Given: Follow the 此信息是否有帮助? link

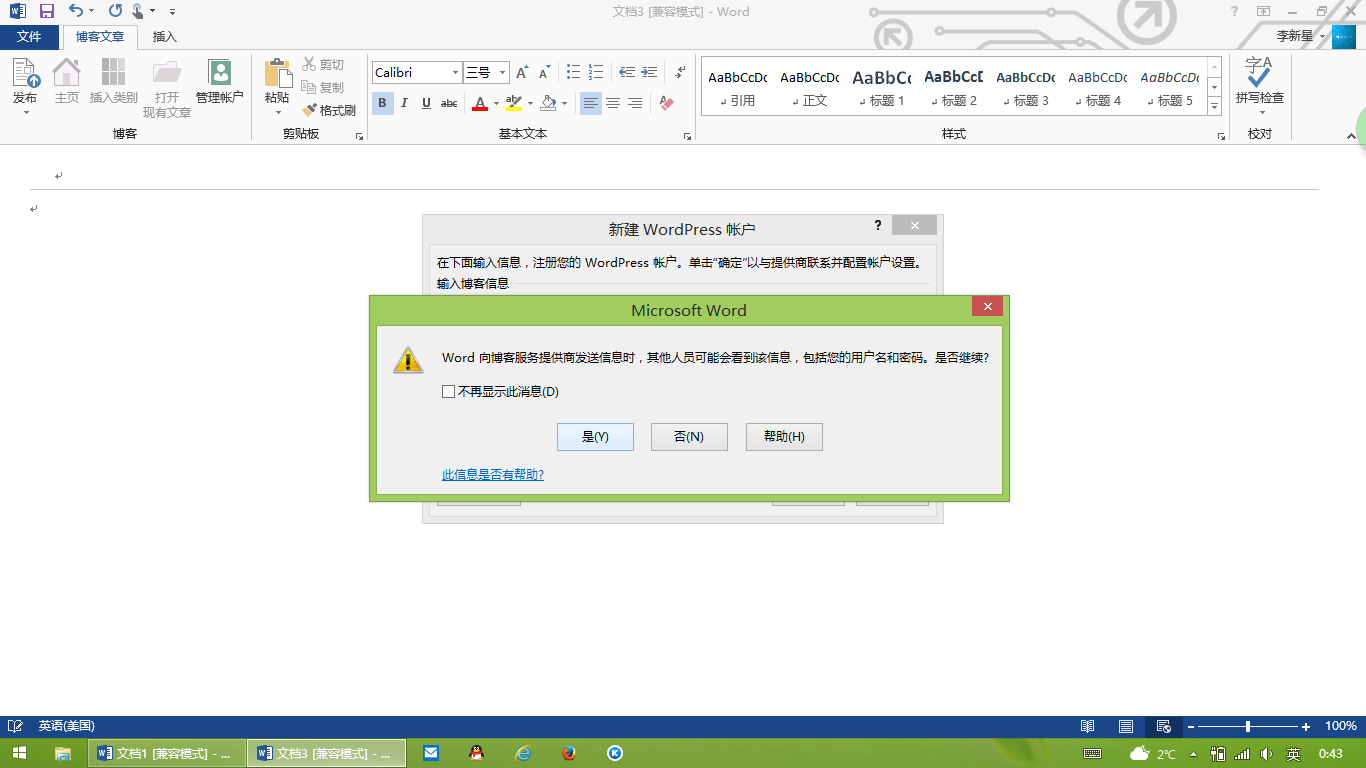Looking at the screenshot, I should tap(493, 475).
